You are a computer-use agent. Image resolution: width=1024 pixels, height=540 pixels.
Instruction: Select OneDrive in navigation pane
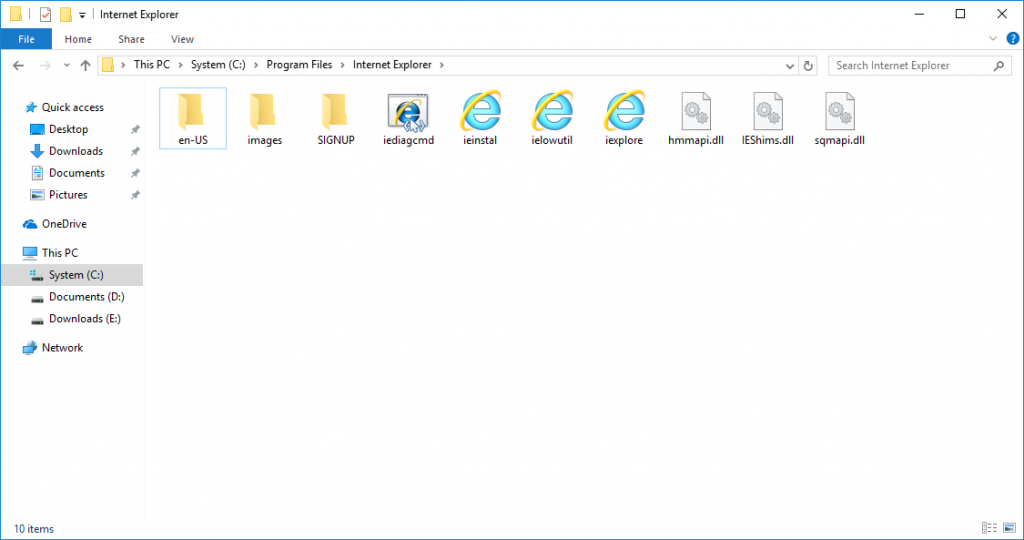coord(64,224)
